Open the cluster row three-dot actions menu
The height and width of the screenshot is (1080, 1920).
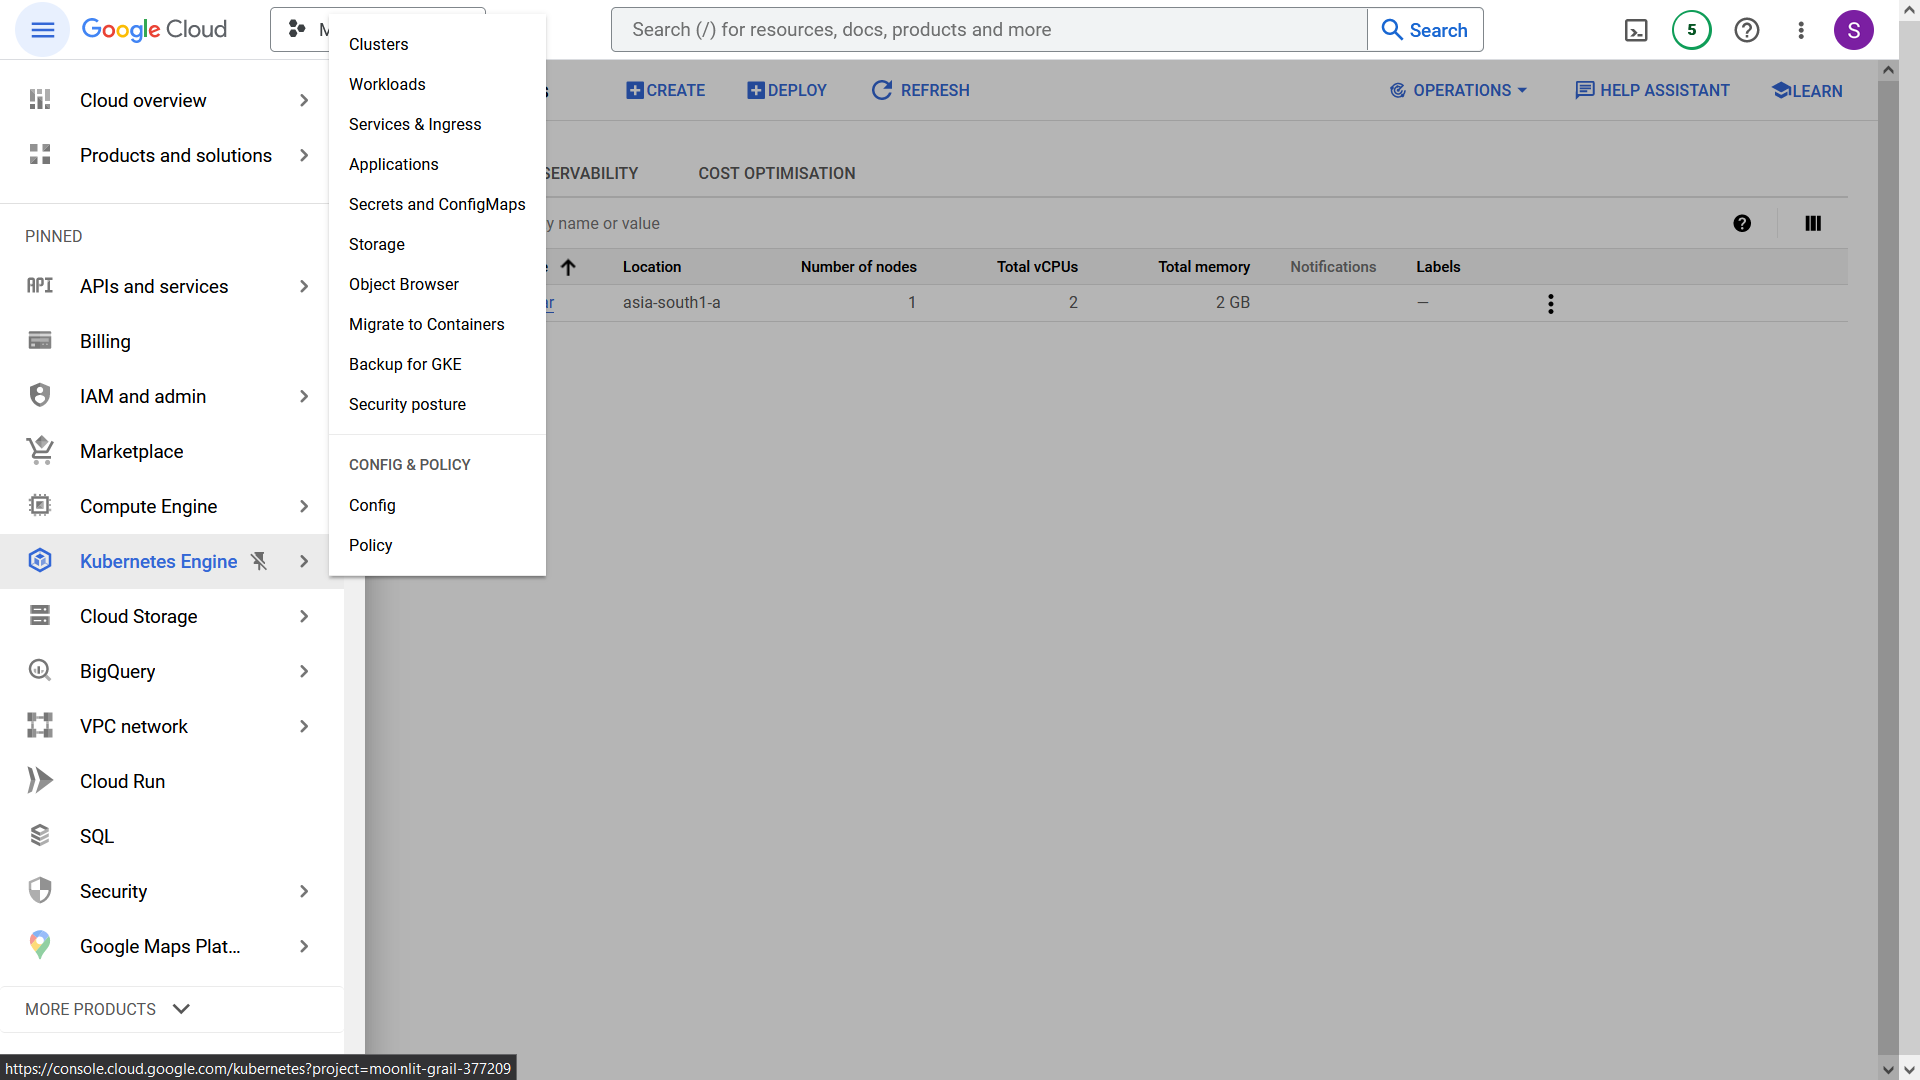(1551, 304)
